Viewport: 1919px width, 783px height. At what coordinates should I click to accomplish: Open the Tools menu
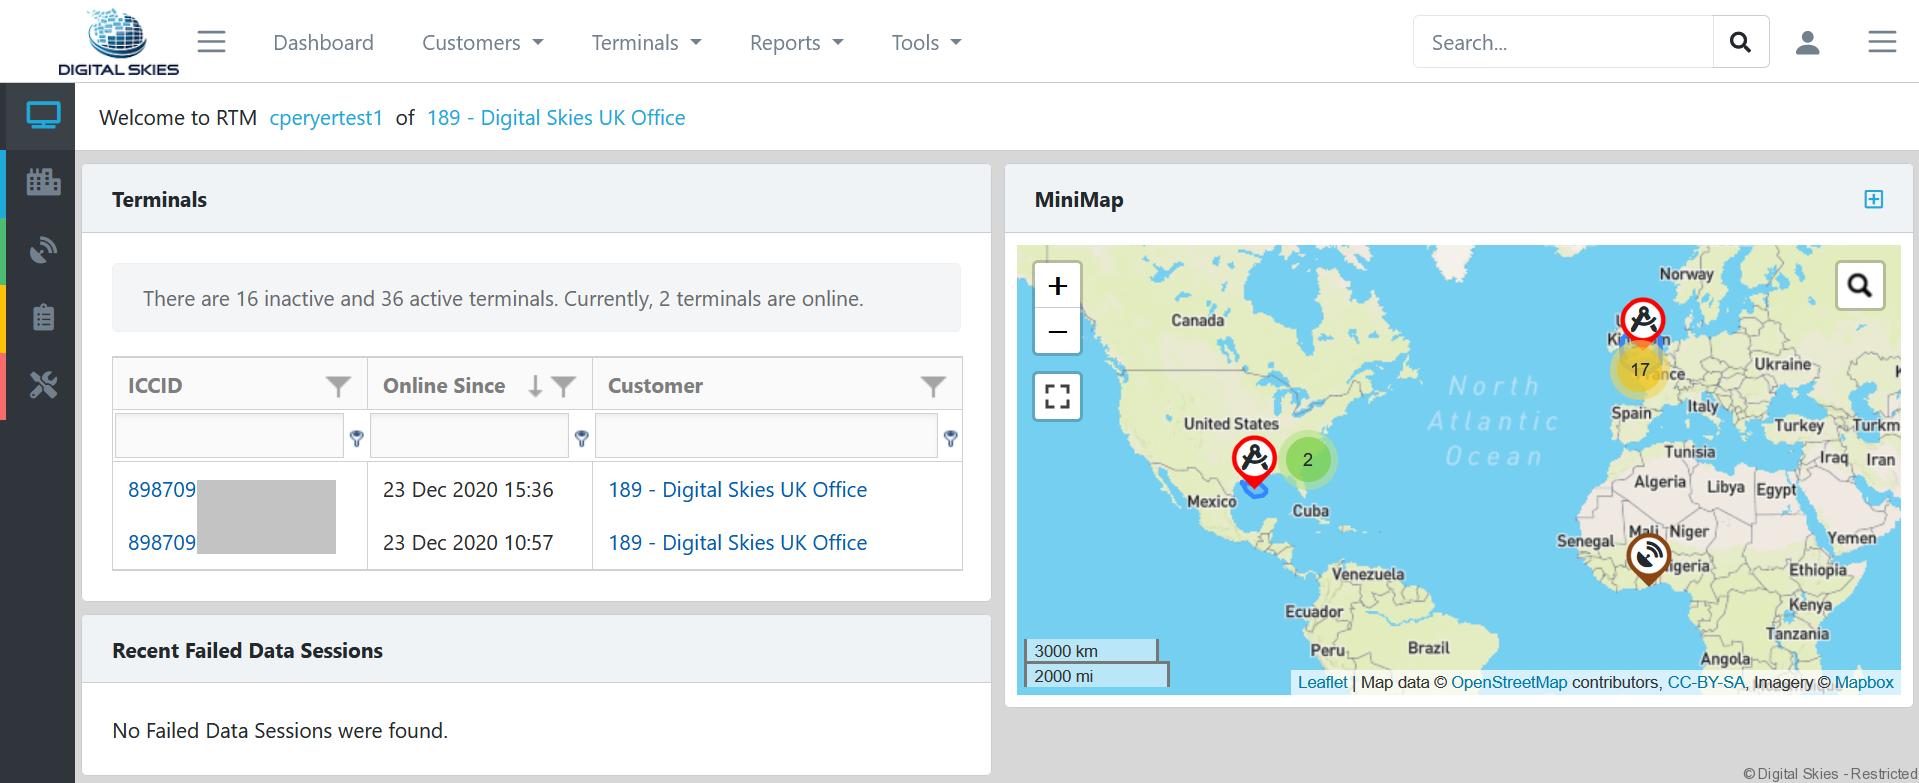click(x=926, y=43)
